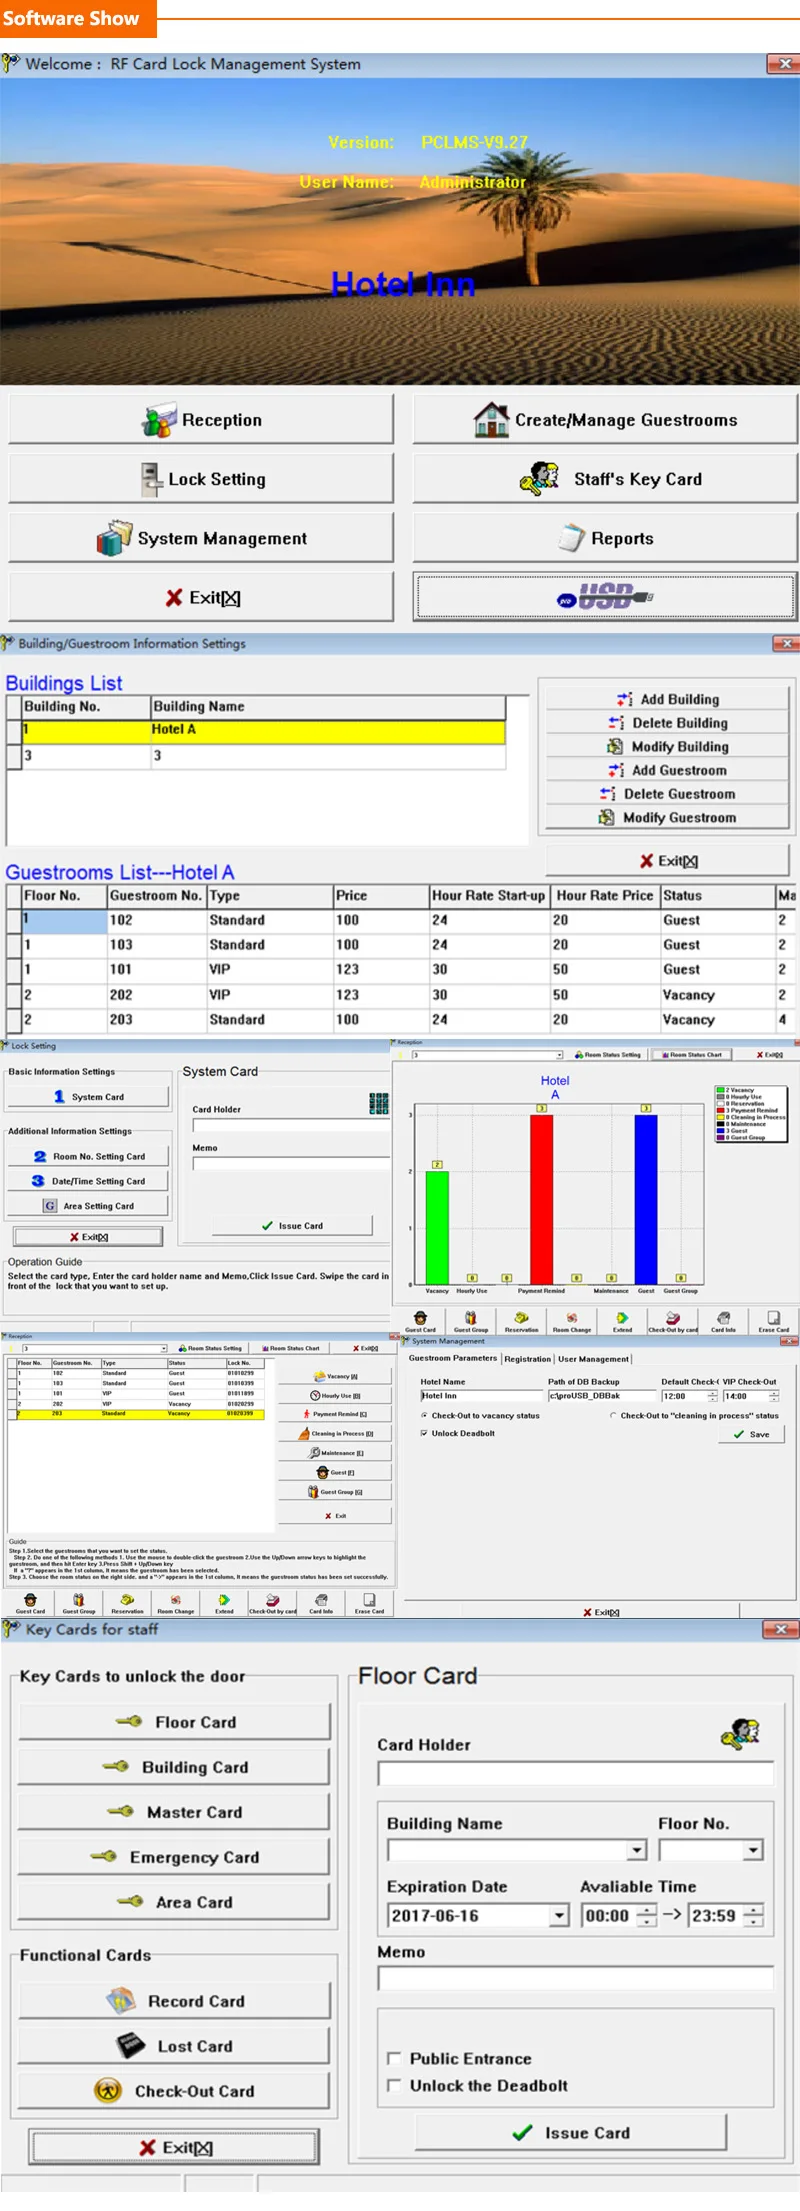
Task: Open the User Management tab
Action: pyautogui.click(x=593, y=1359)
